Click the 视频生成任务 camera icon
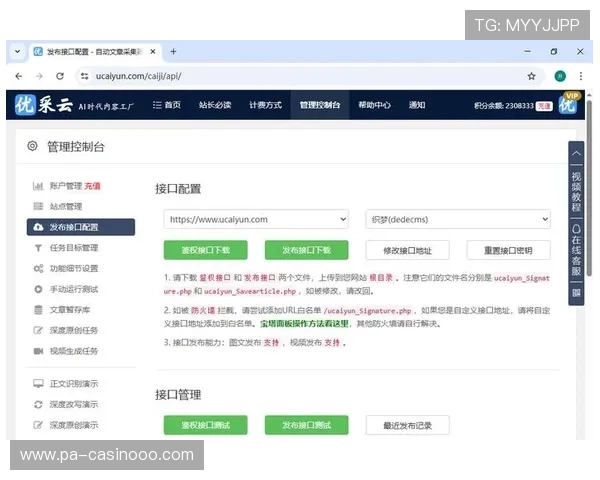Image resolution: width=600 pixels, height=480 pixels. point(38,351)
